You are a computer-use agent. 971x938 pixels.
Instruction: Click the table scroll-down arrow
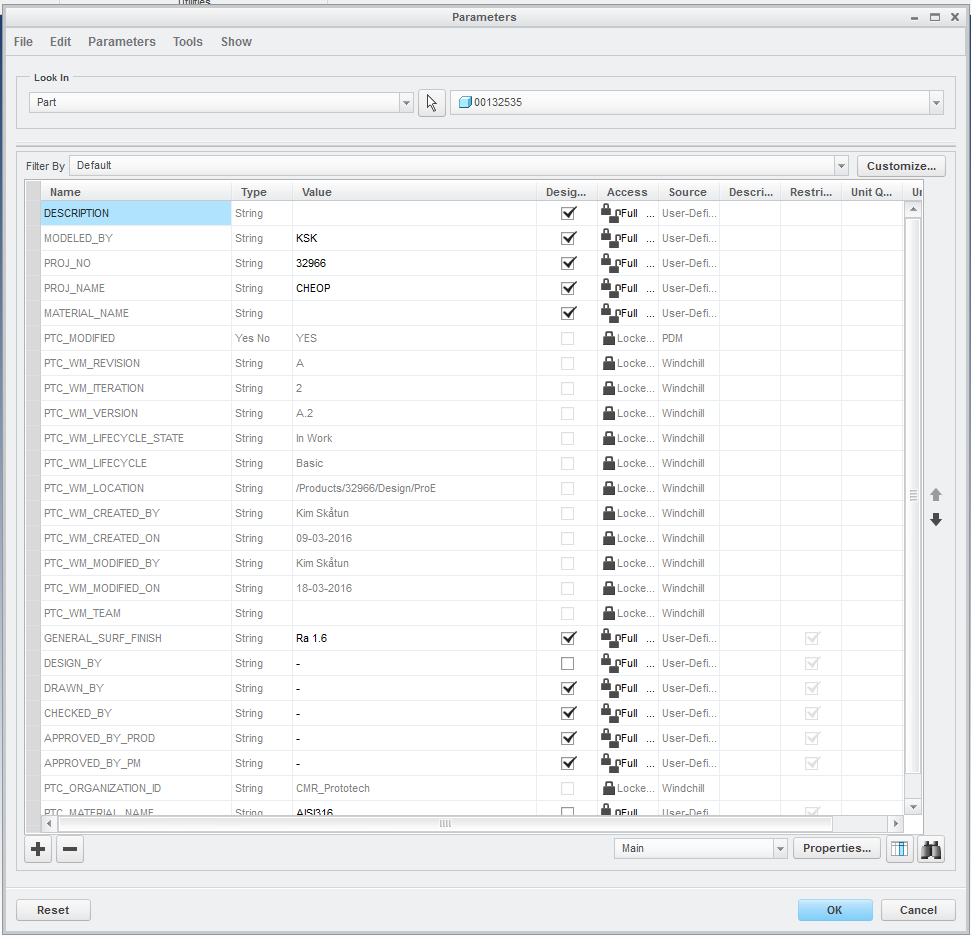coord(913,807)
